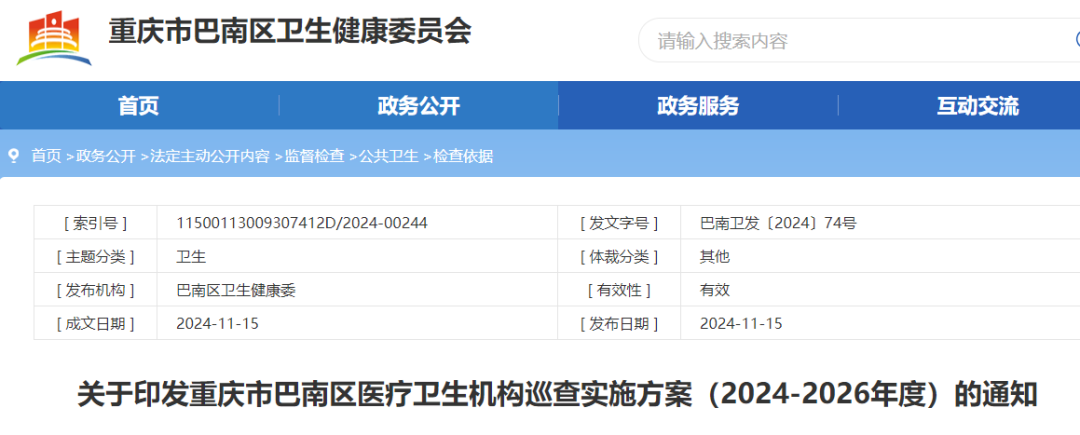Viewport: 1080px width, 435px height.
Task: Click the article title about 巡查实施方案
Action: [x=557, y=395]
